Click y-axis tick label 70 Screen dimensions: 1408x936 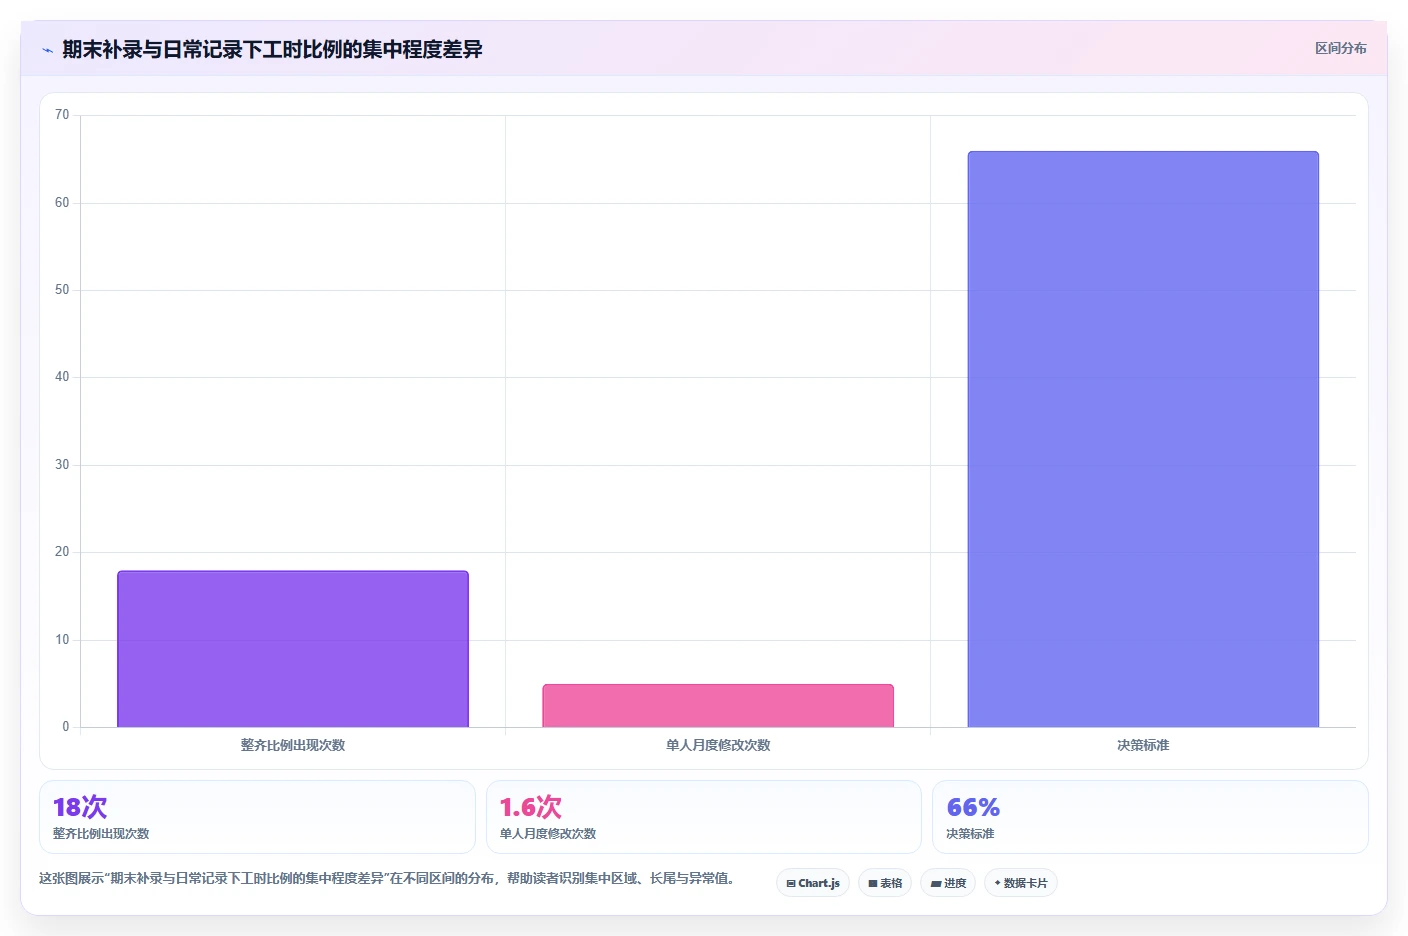pos(62,115)
